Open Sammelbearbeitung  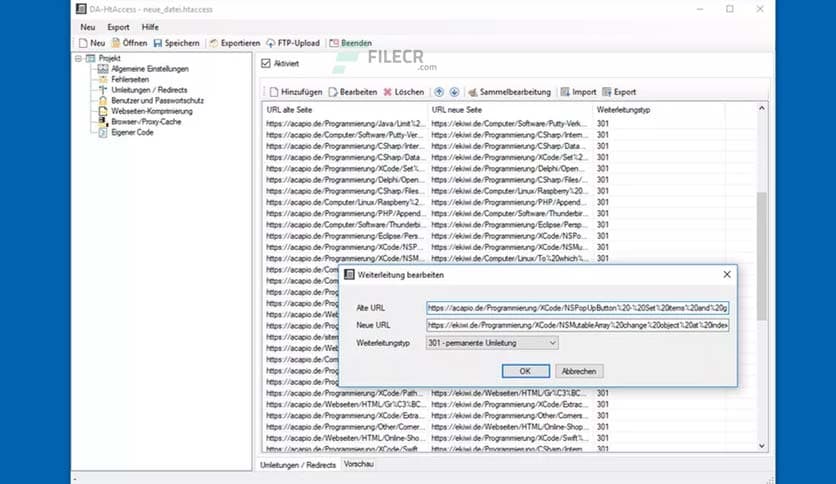(509, 92)
